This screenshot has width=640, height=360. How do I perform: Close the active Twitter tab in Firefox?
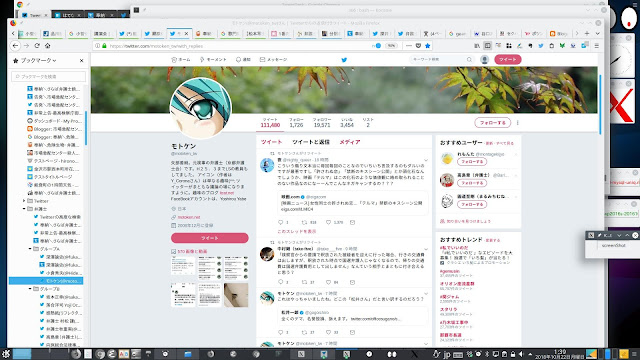pyautogui.click(x=187, y=33)
